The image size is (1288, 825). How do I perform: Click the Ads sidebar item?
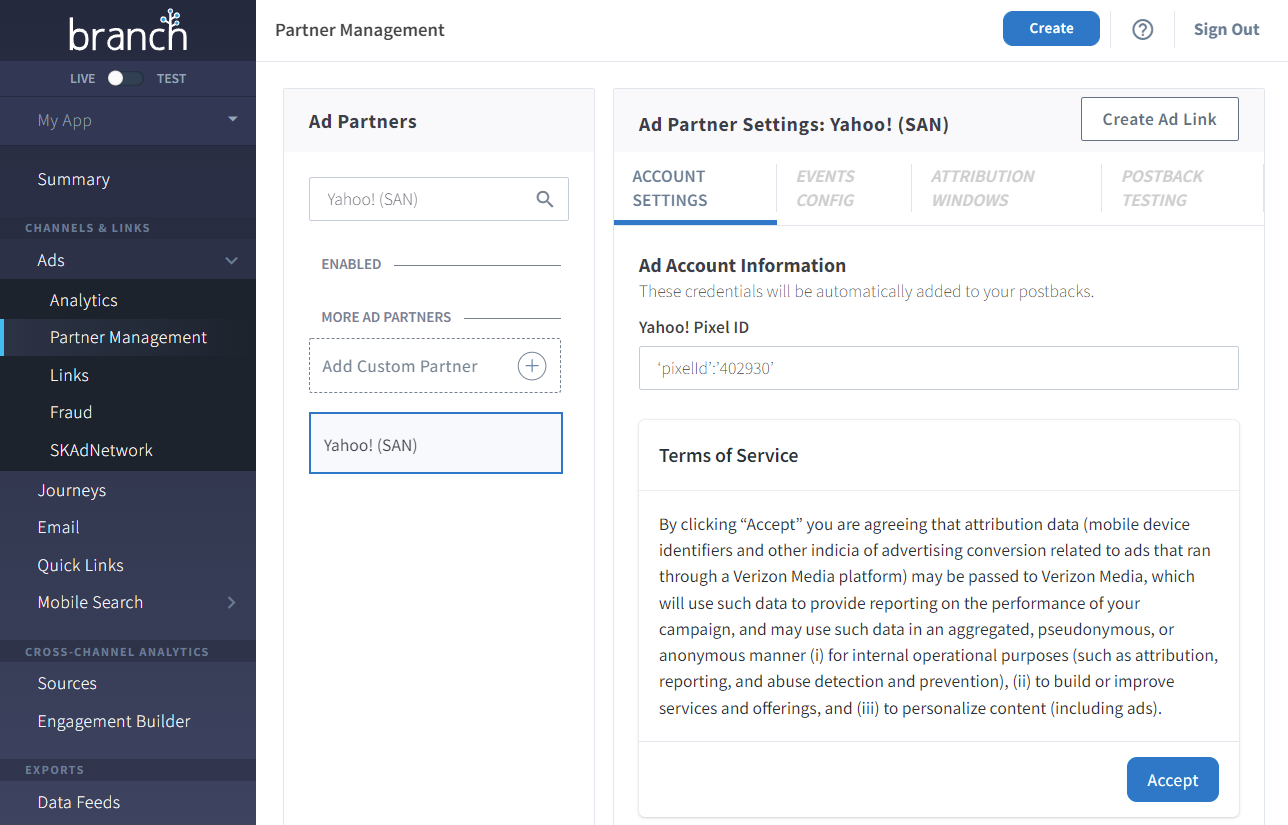tap(51, 260)
